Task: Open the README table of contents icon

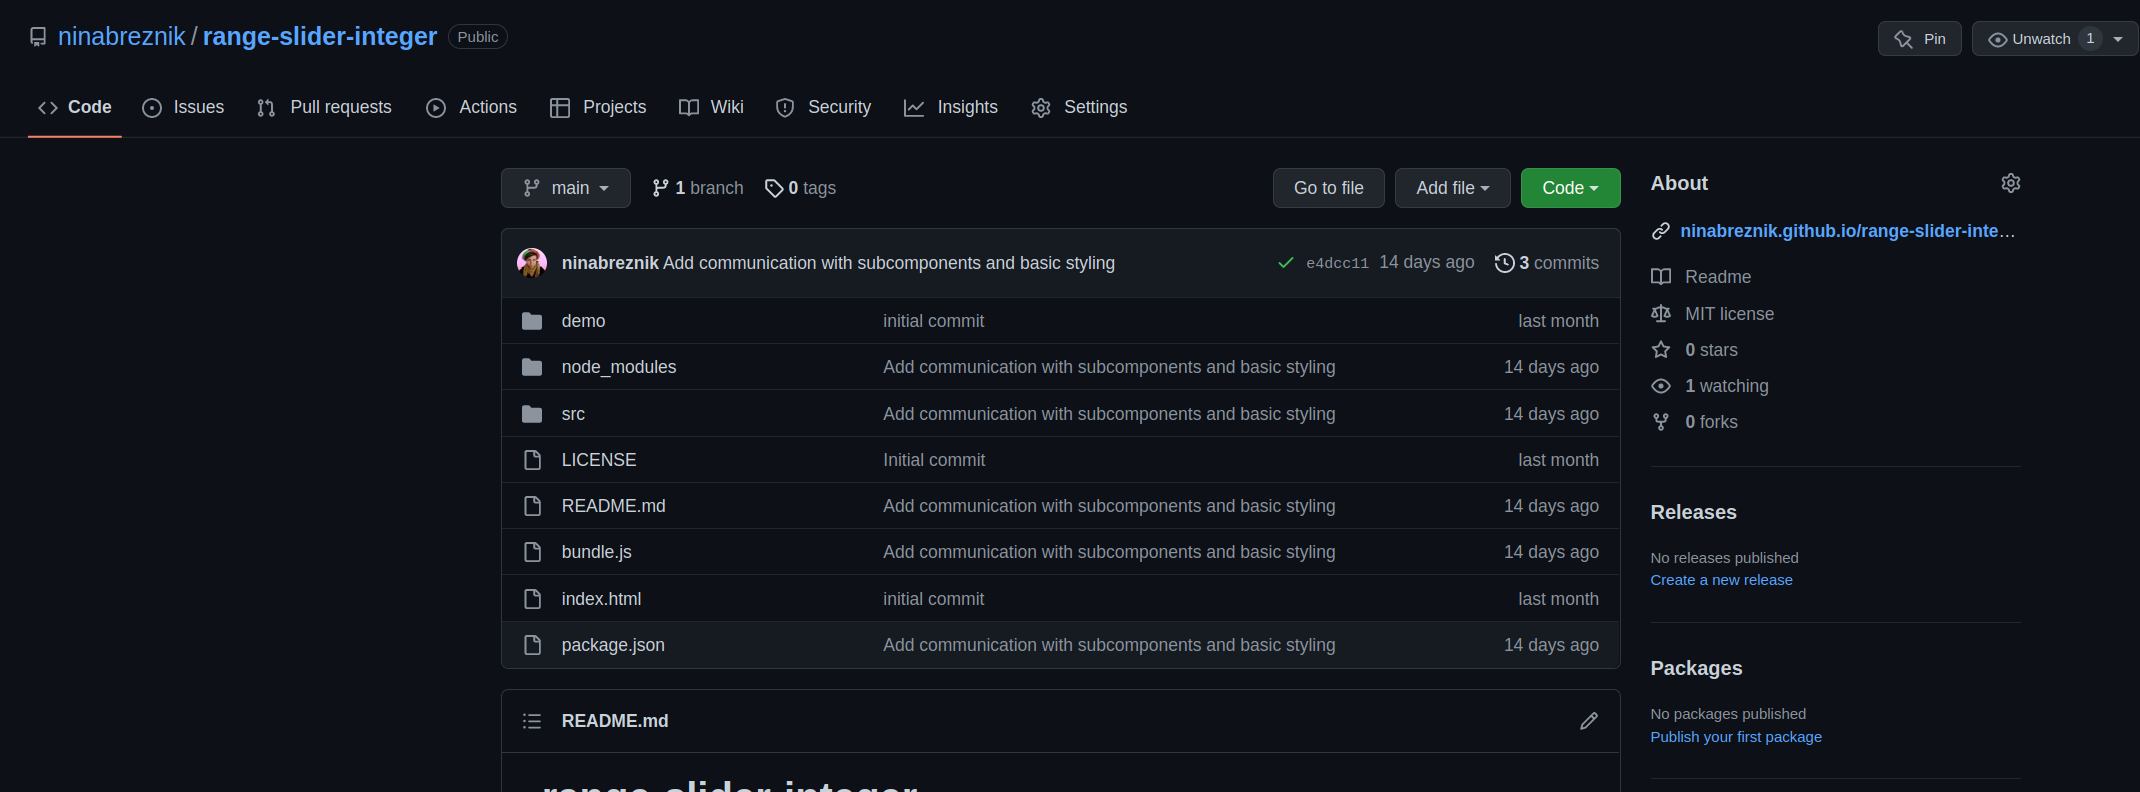Action: tap(532, 721)
